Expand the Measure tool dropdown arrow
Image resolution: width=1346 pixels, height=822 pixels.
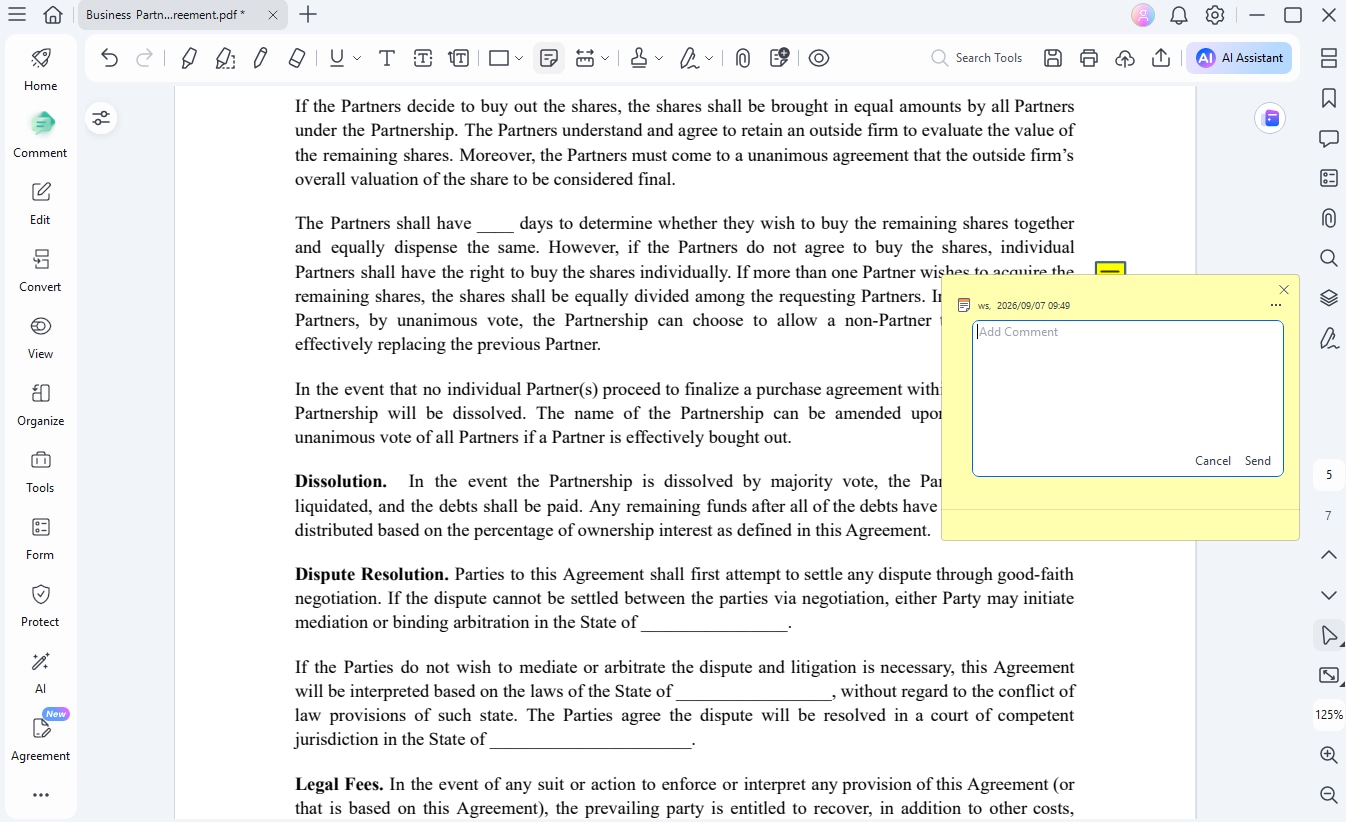coord(606,58)
